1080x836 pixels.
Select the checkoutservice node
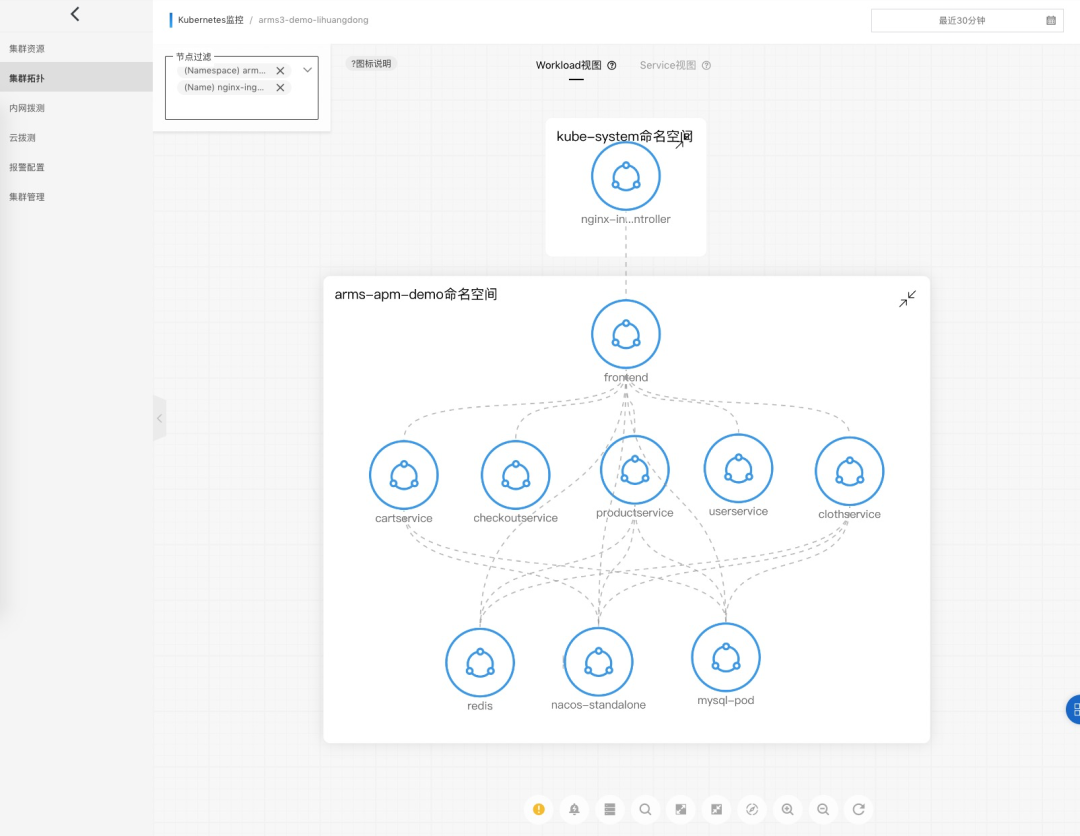click(x=515, y=475)
